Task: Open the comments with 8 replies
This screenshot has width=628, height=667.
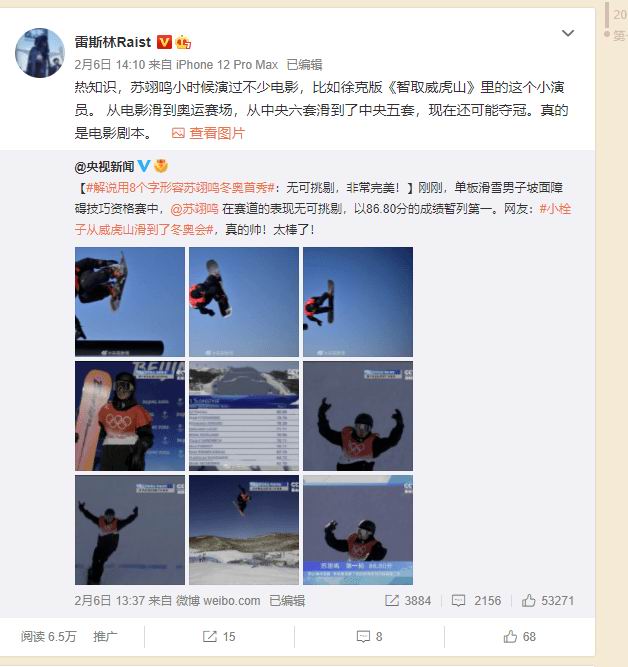Action: pos(369,637)
